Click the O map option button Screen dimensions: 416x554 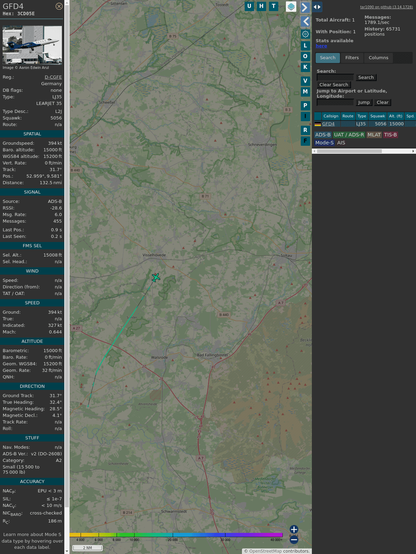tap(305, 57)
